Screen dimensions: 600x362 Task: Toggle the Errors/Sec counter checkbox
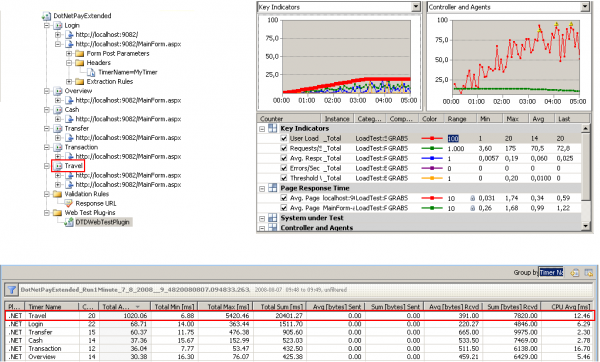[284, 168]
